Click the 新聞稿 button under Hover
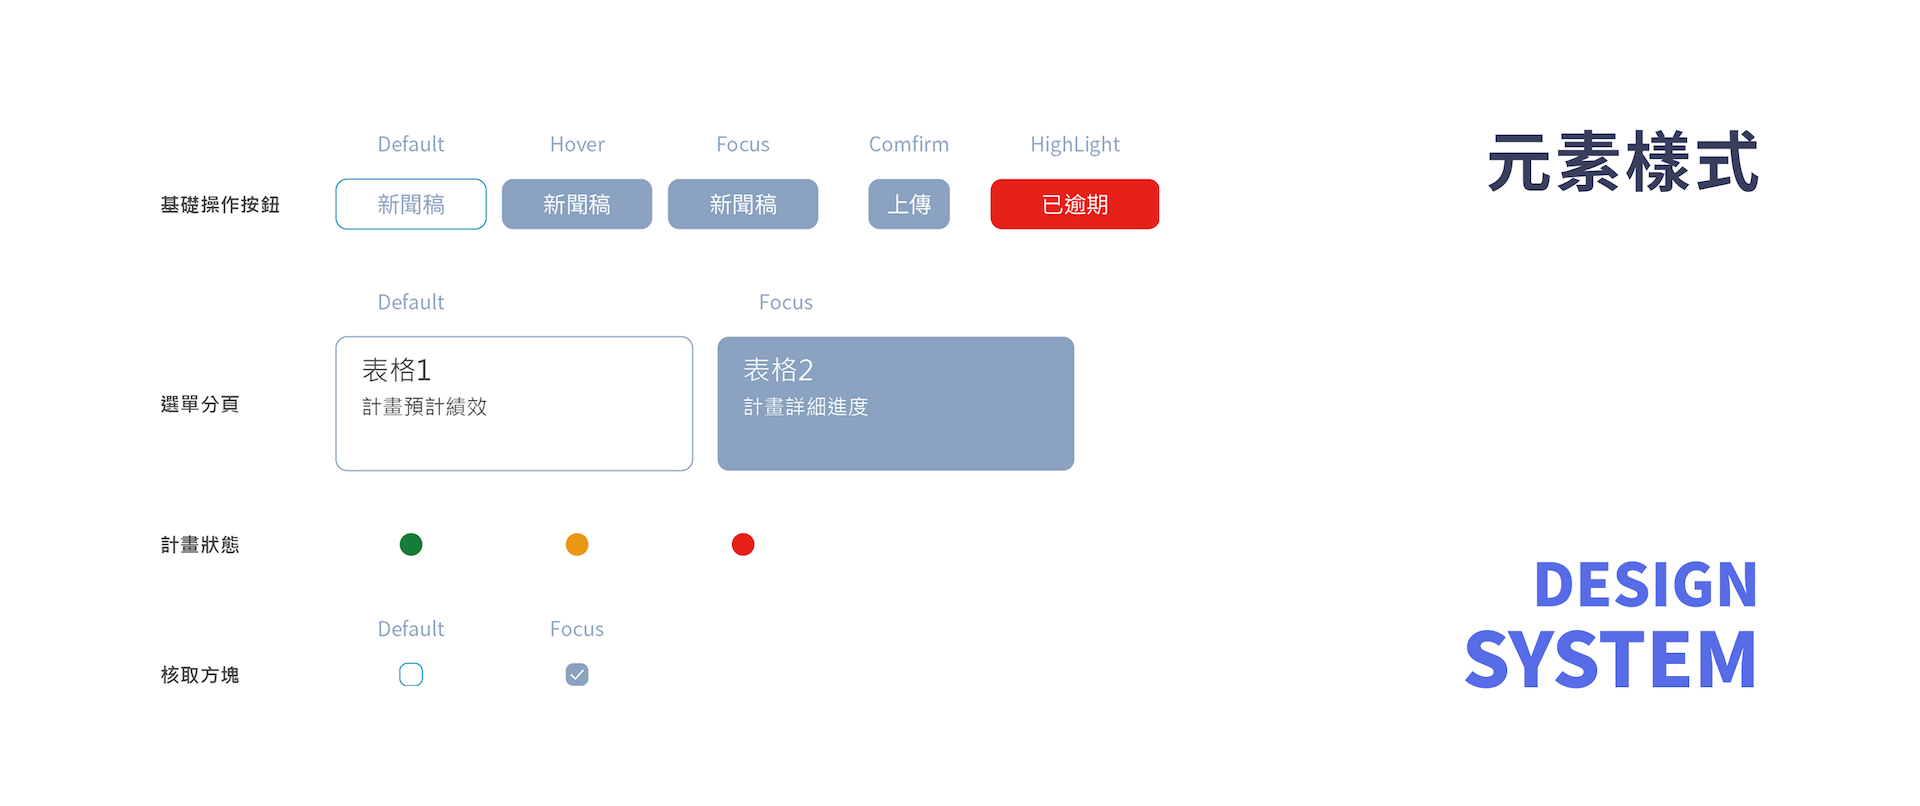Screen dimensions: 1920x806 pyautogui.click(x=577, y=204)
